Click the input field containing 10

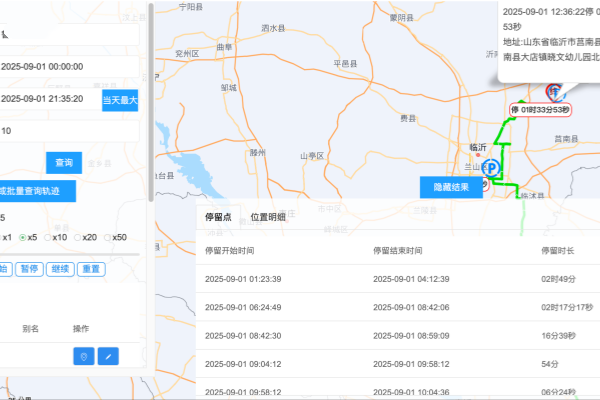tap(69, 131)
